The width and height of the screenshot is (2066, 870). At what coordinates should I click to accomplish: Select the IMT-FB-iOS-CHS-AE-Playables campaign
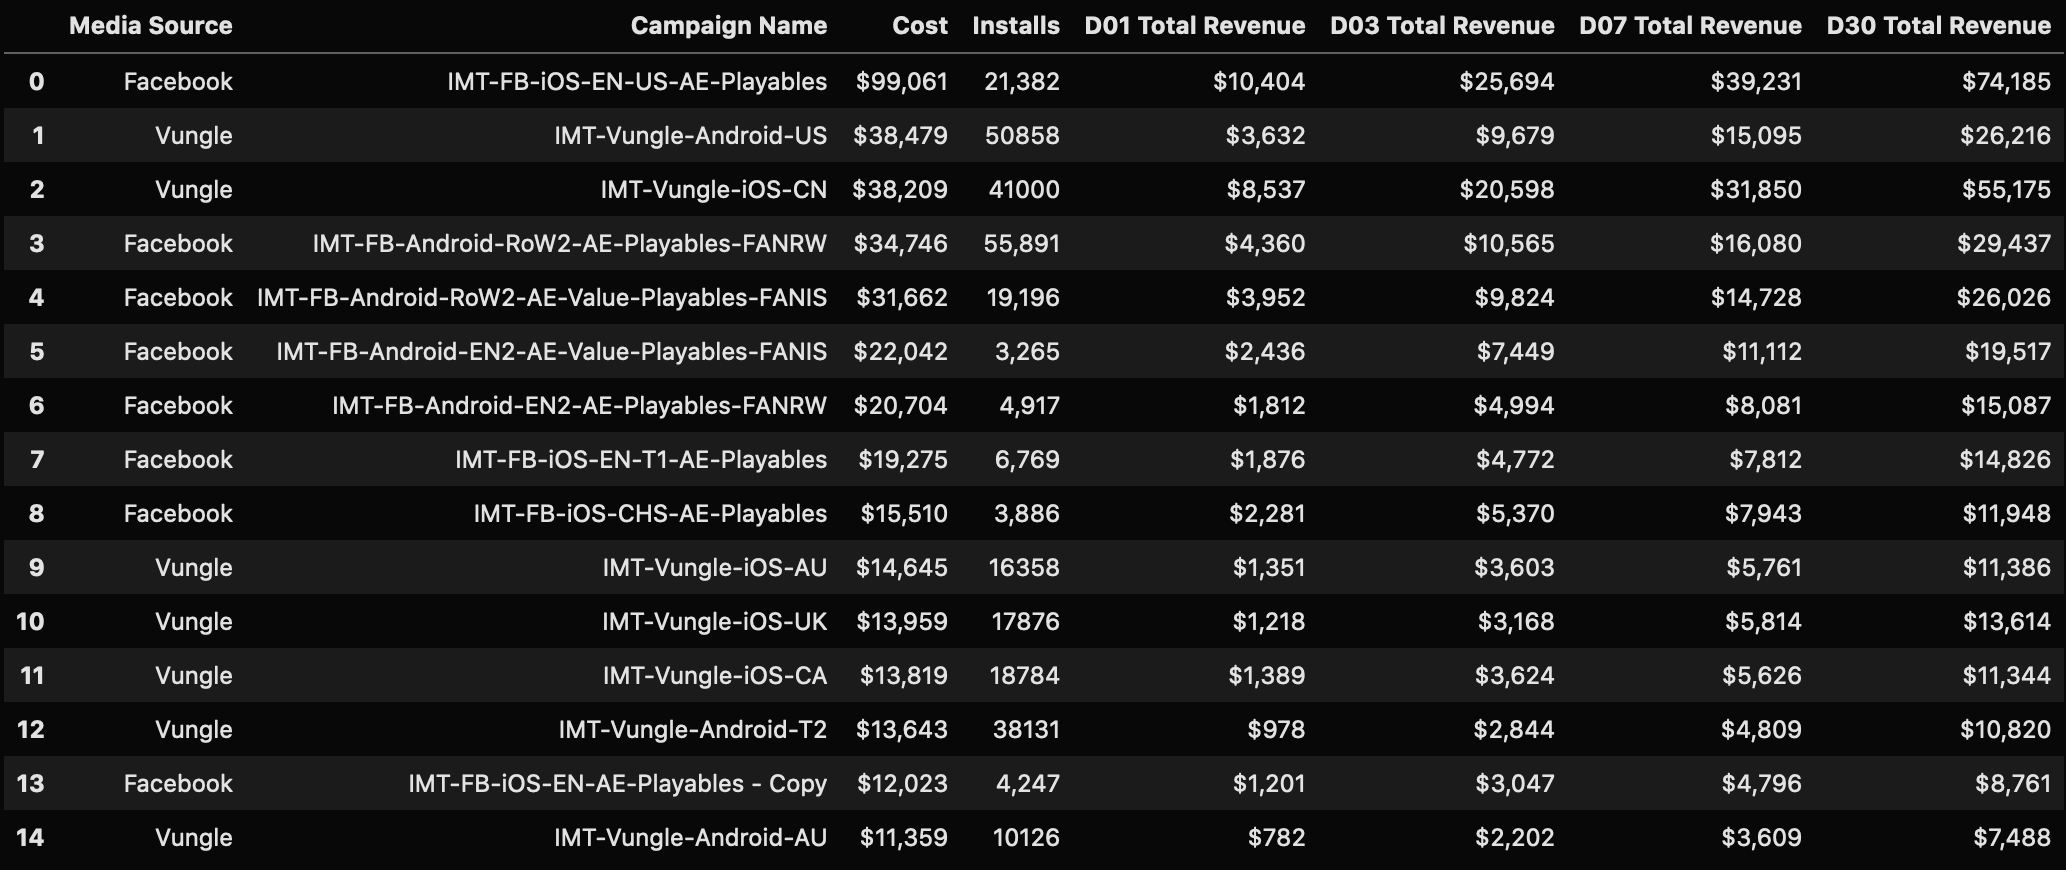[x=650, y=514]
